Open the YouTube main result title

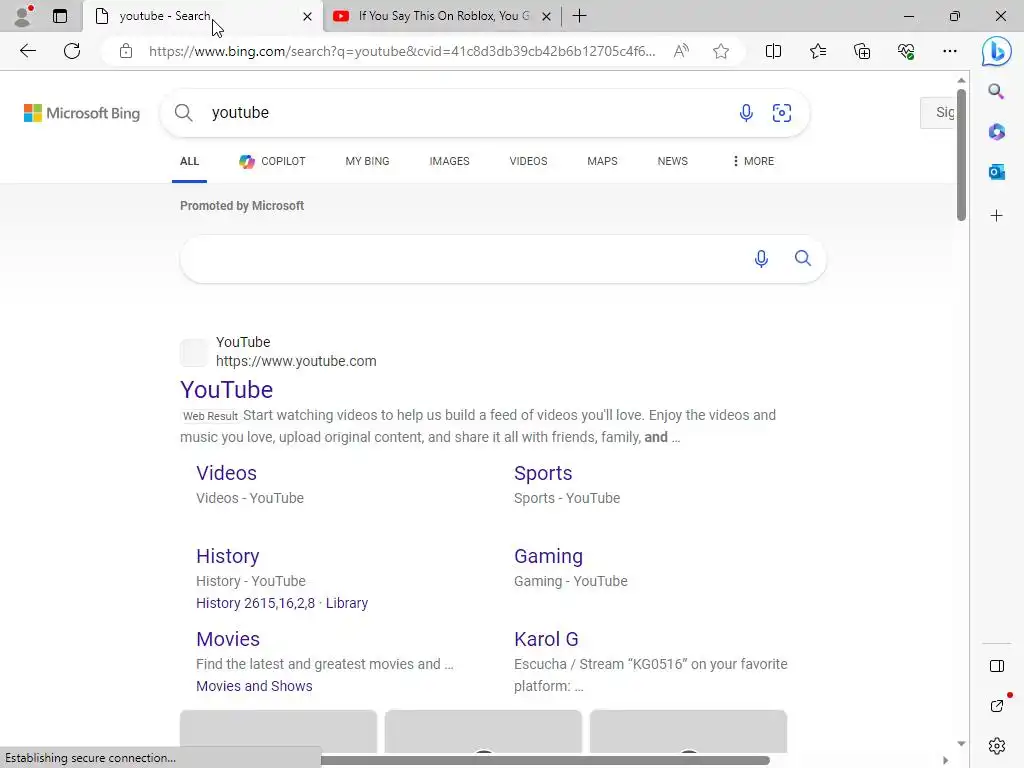pos(227,390)
